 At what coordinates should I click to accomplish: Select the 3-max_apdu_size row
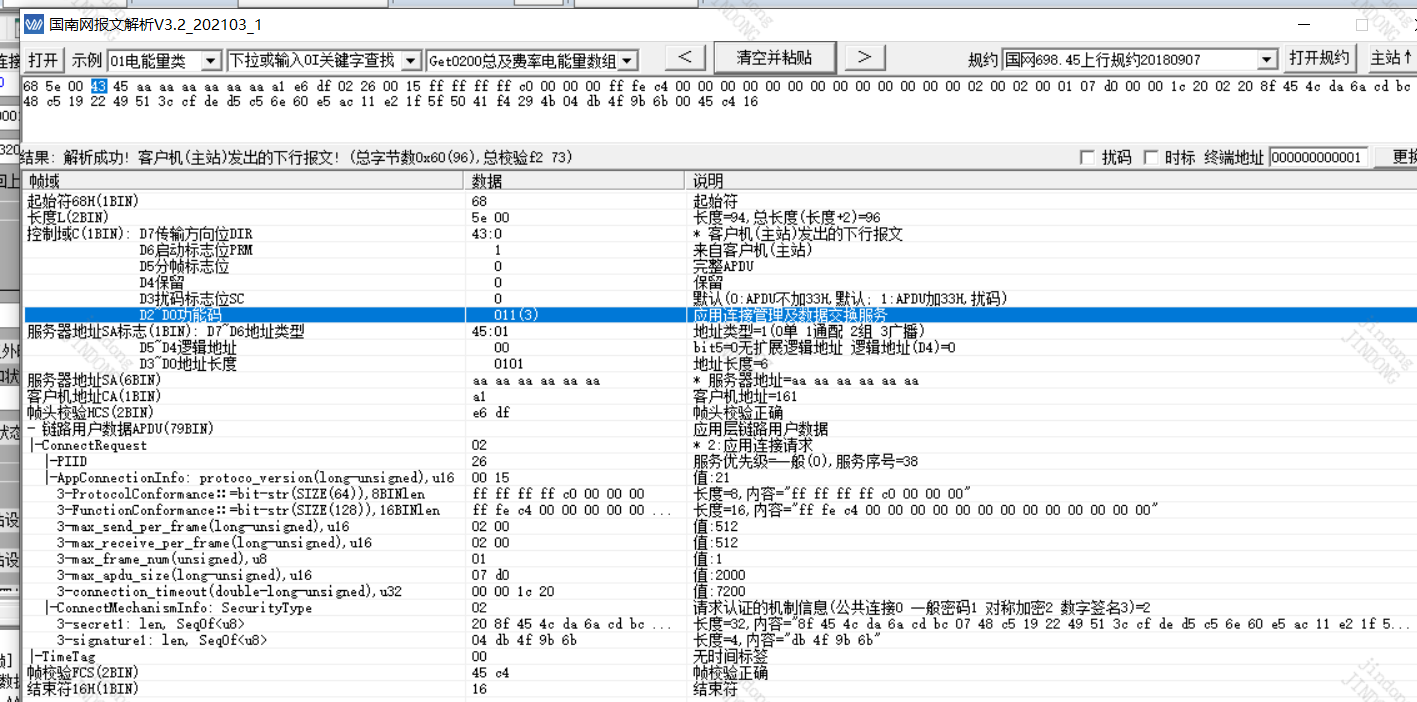coord(718,575)
